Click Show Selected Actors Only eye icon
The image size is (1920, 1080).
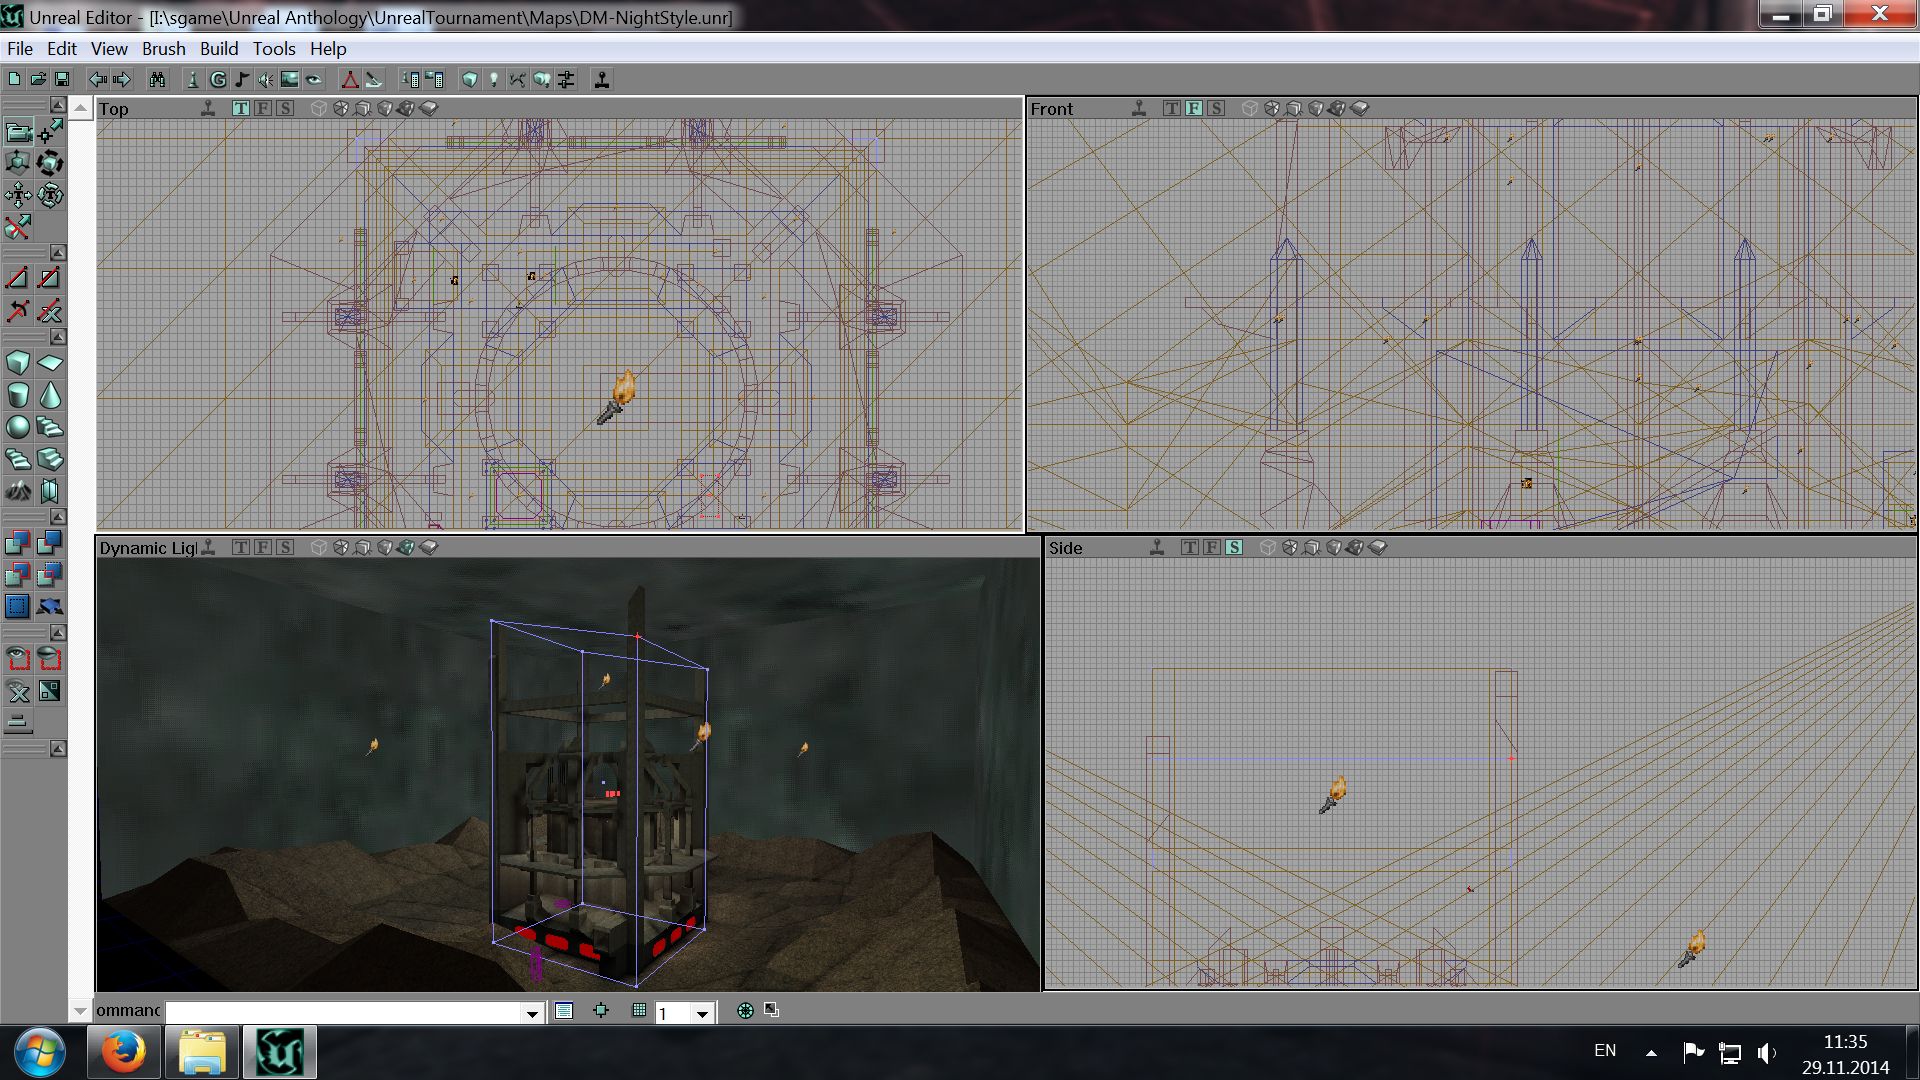point(18,659)
